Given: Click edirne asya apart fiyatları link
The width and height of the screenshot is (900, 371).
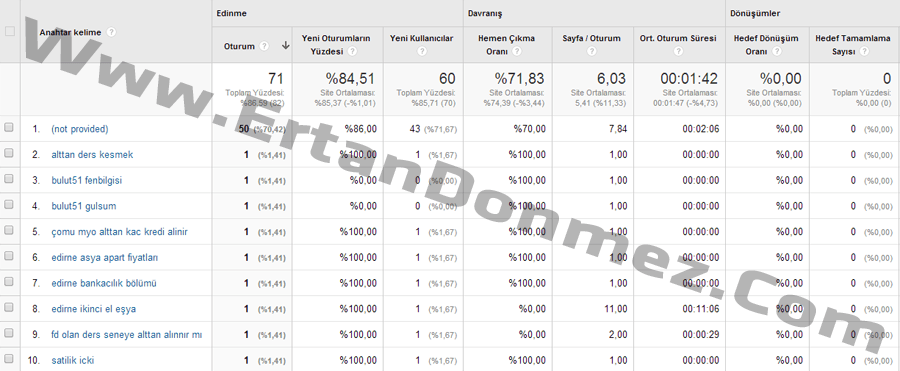Looking at the screenshot, I should [104, 258].
